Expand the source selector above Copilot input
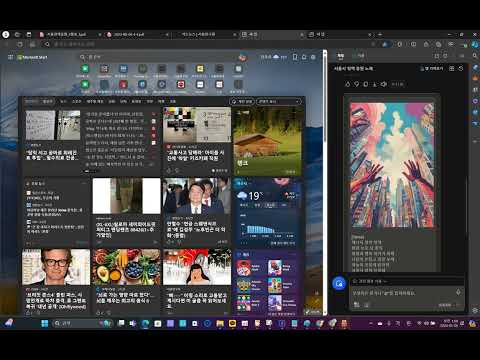This screenshot has height=360, width=480. pos(370,281)
